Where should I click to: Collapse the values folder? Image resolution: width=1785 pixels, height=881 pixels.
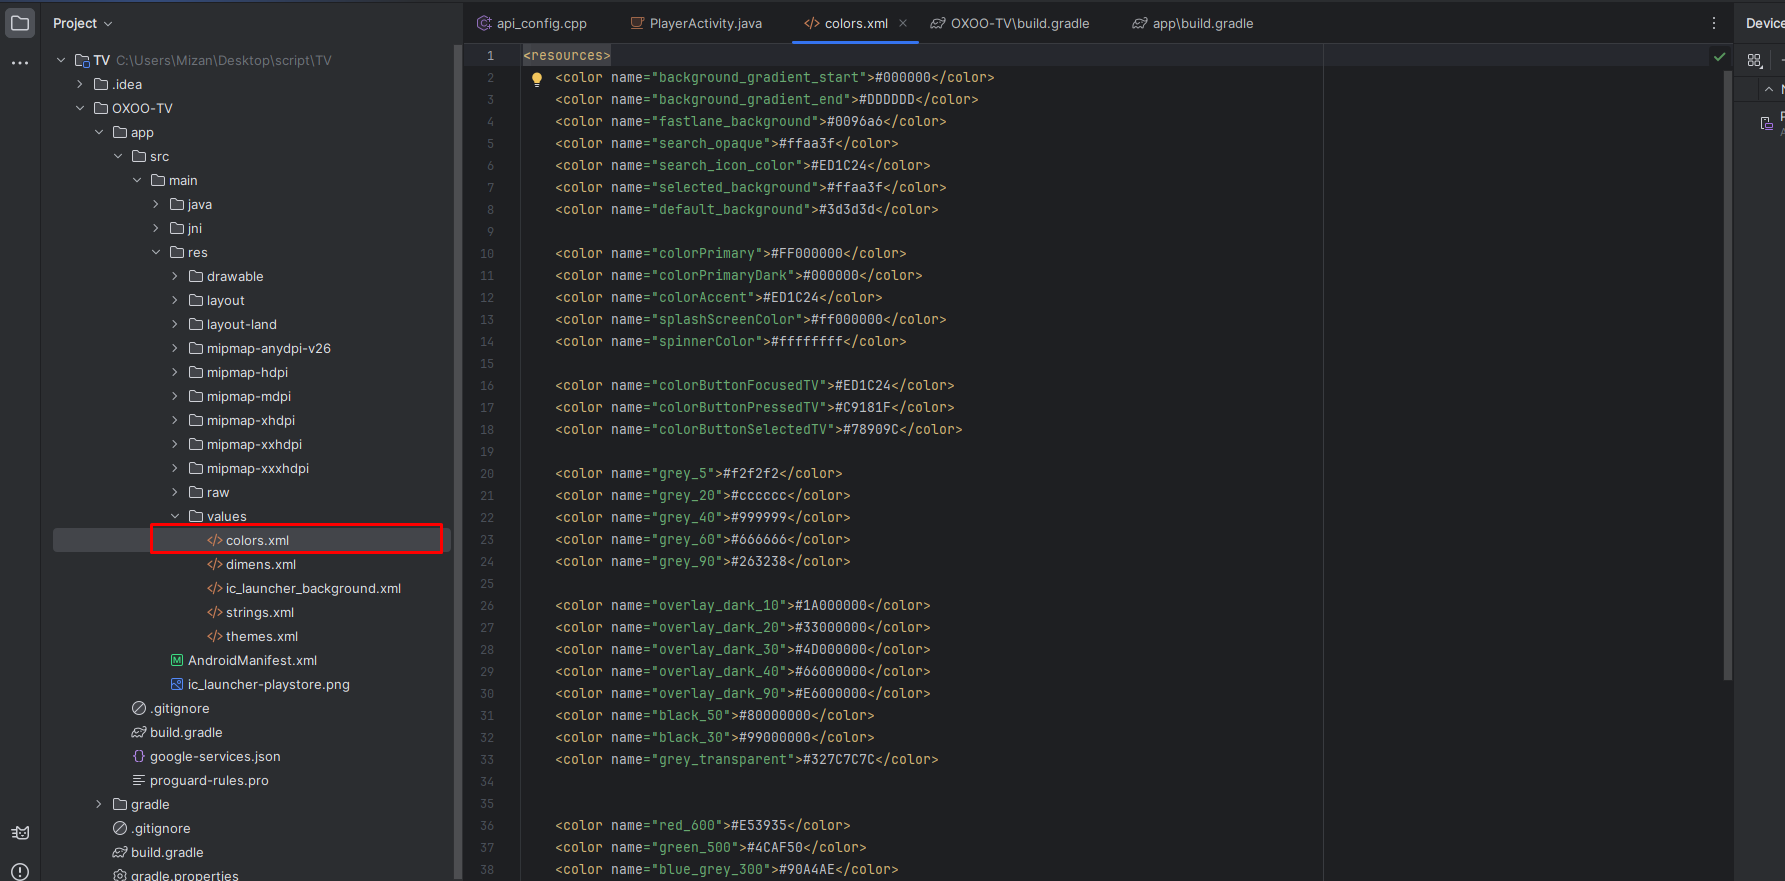[175, 516]
